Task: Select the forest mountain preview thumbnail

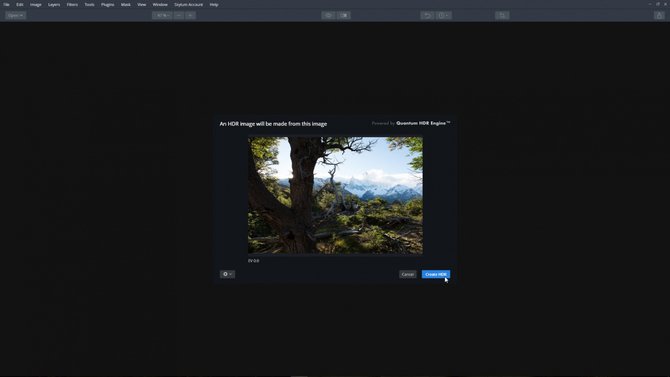Action: tap(335, 195)
